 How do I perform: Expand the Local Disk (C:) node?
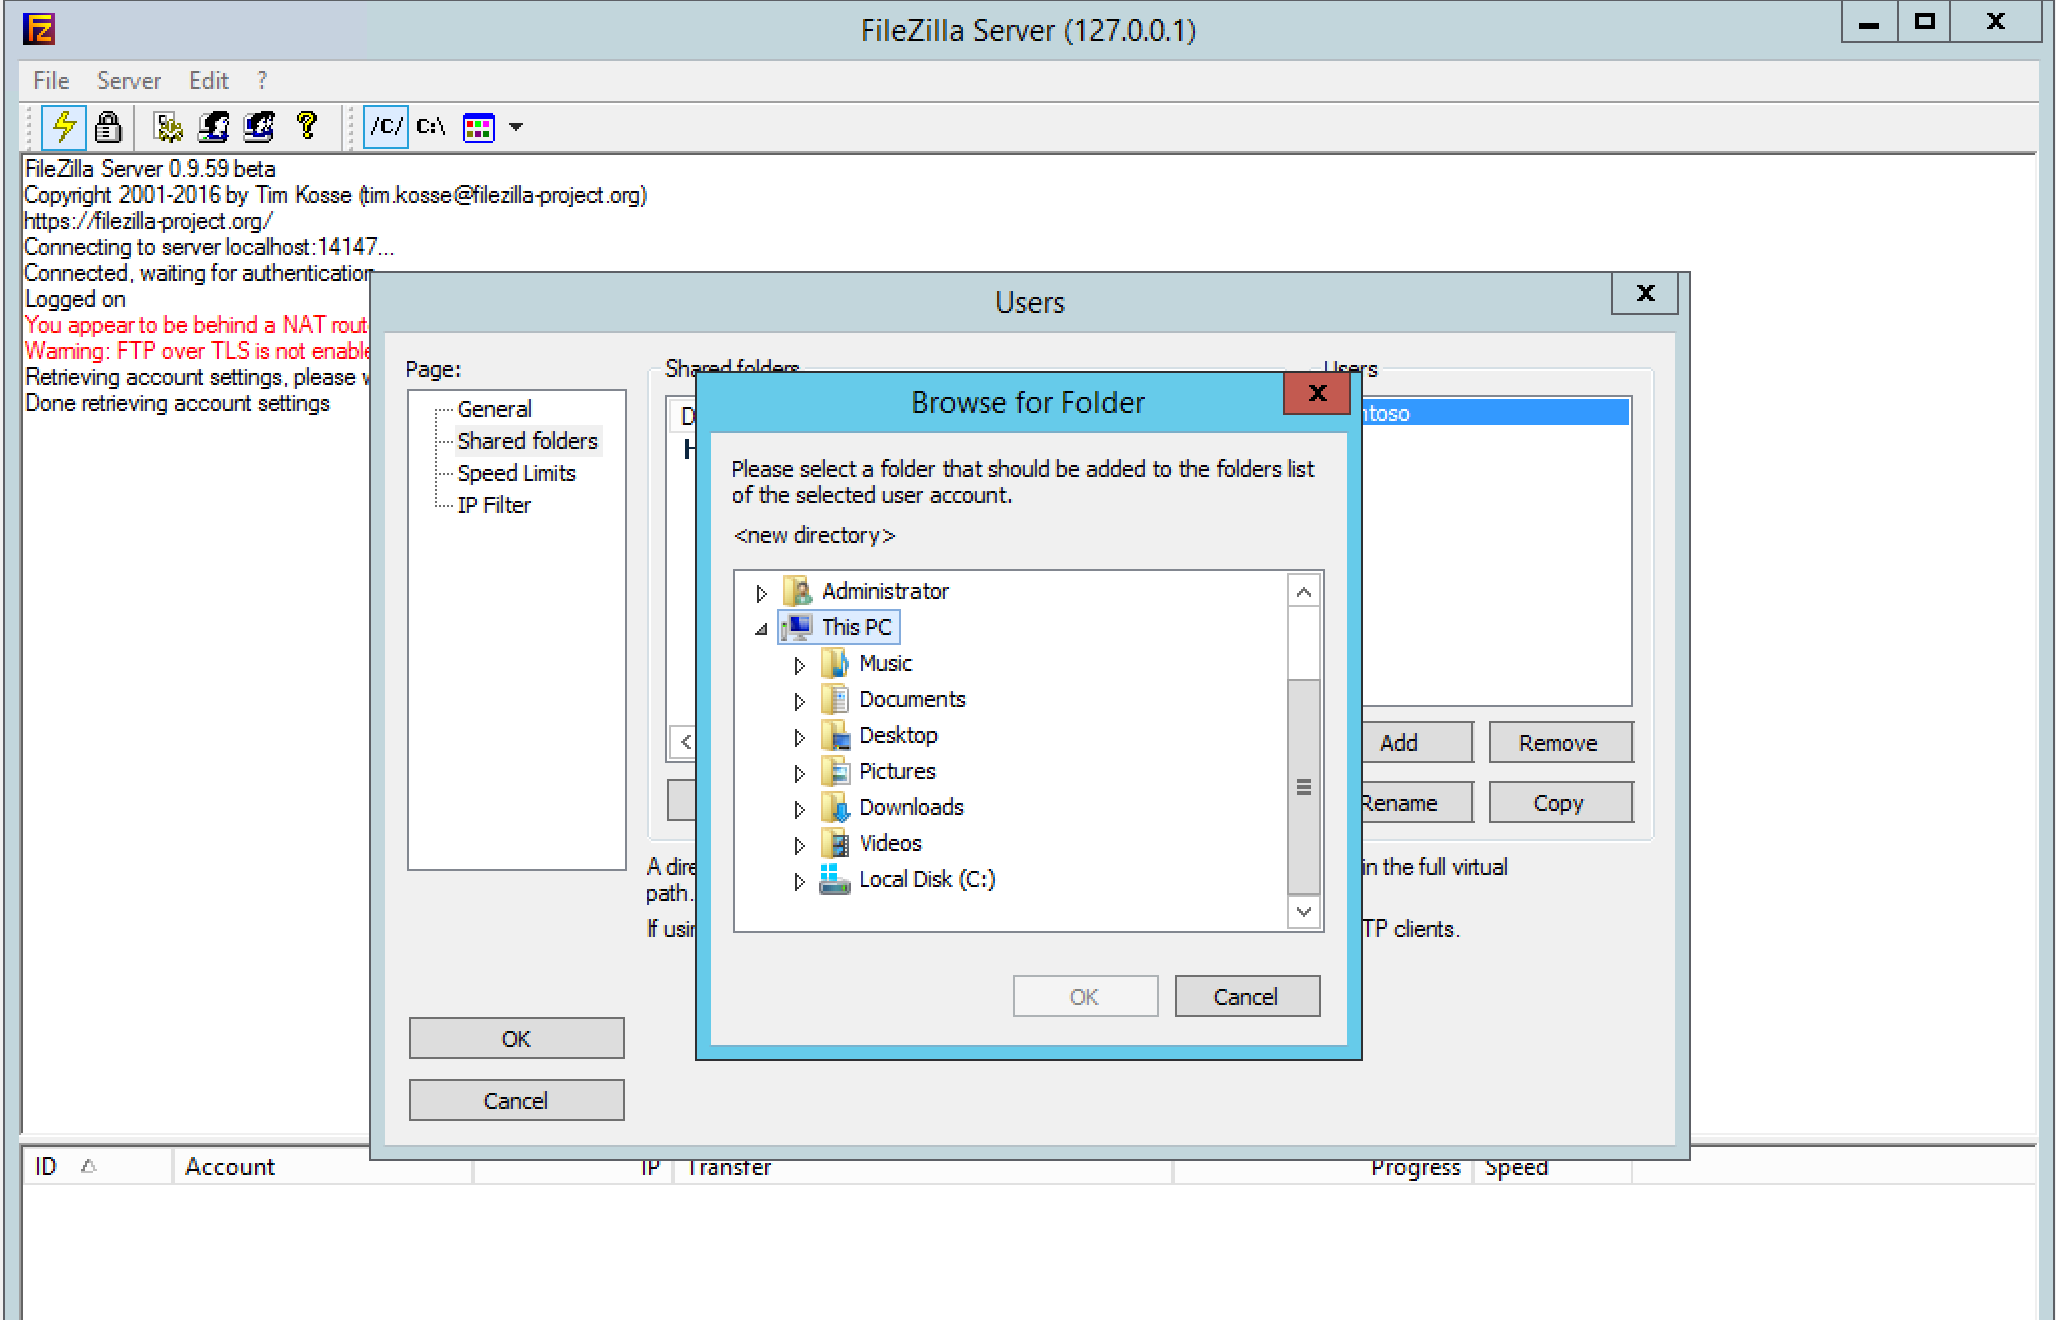[799, 881]
